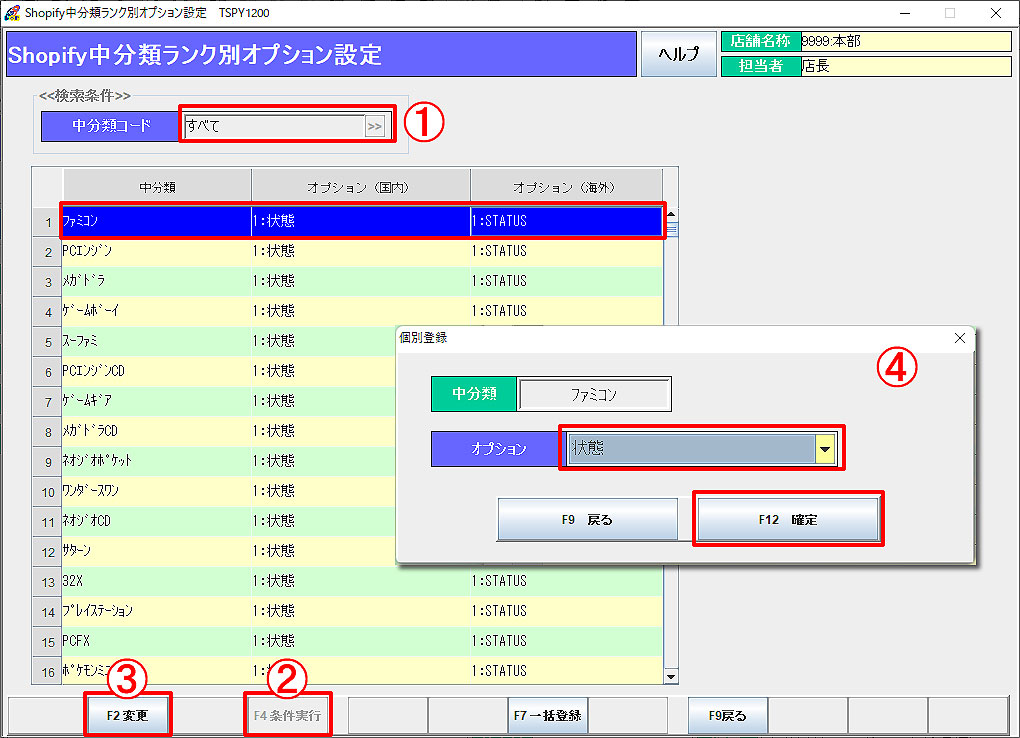The width and height of the screenshot is (1020, 738).
Task: Open the 中分類コード lookup arrow button
Action: pyautogui.click(x=375, y=126)
